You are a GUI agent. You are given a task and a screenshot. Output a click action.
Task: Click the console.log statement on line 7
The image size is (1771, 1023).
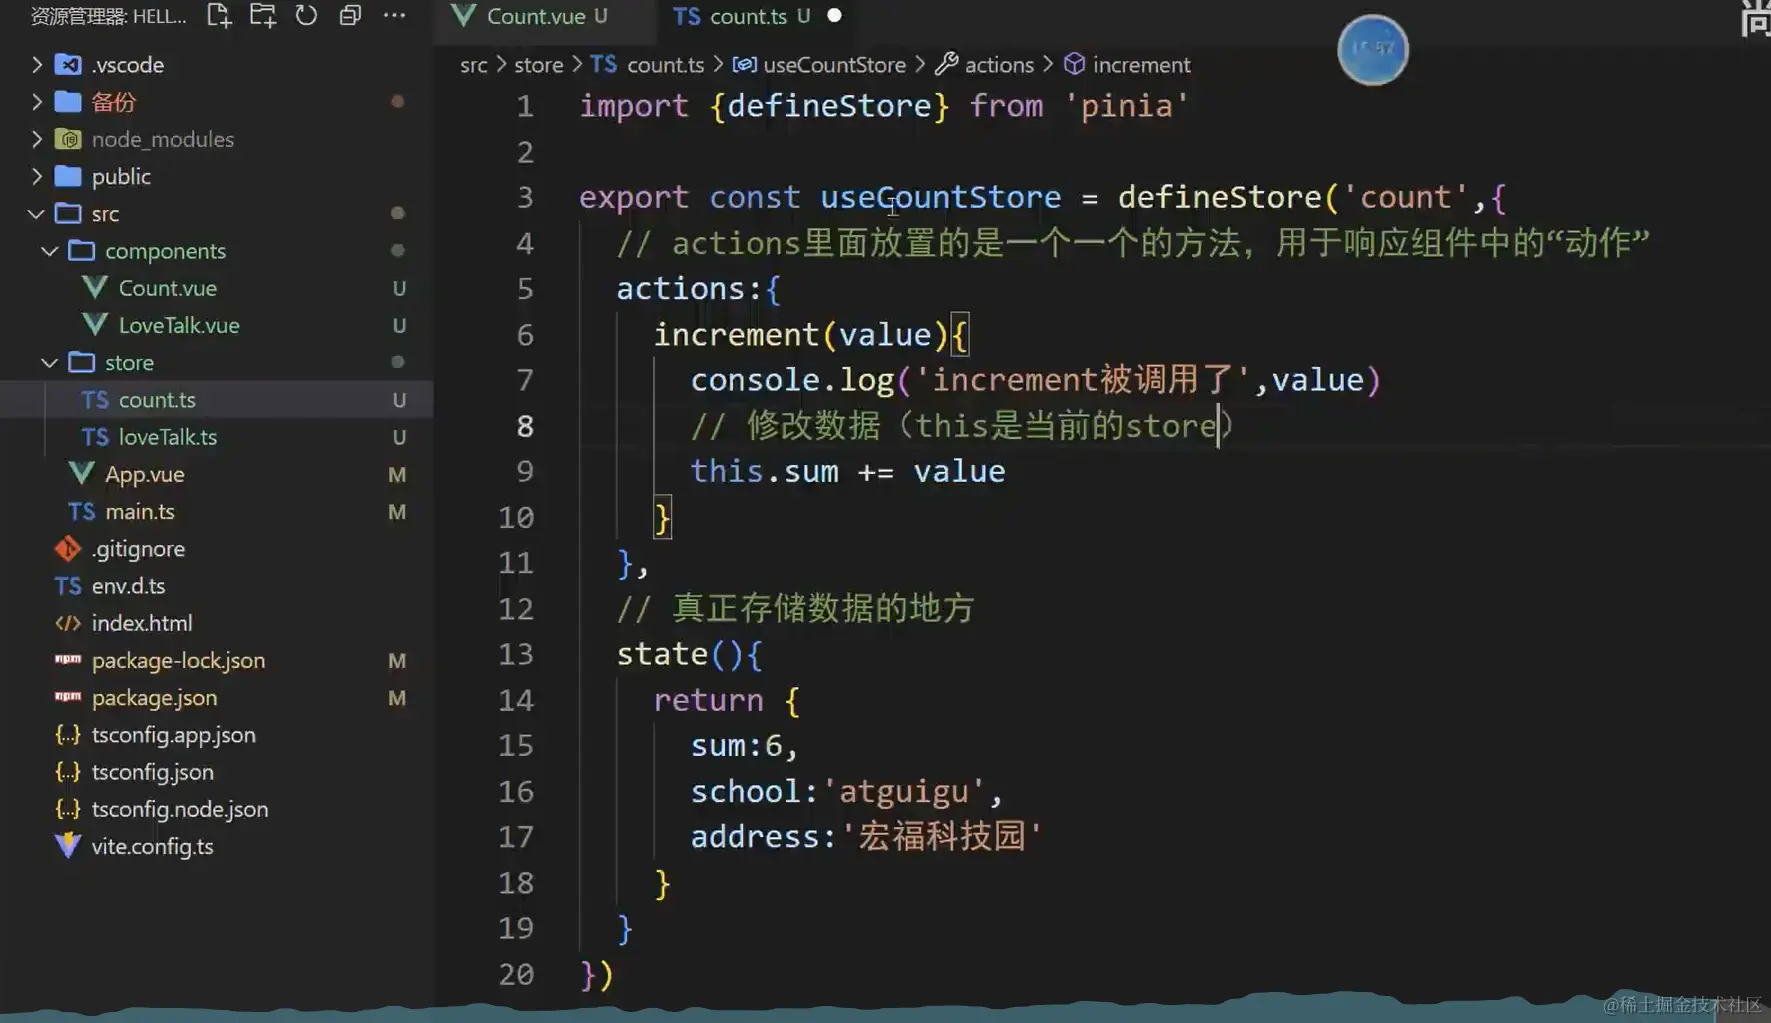coord(1035,380)
